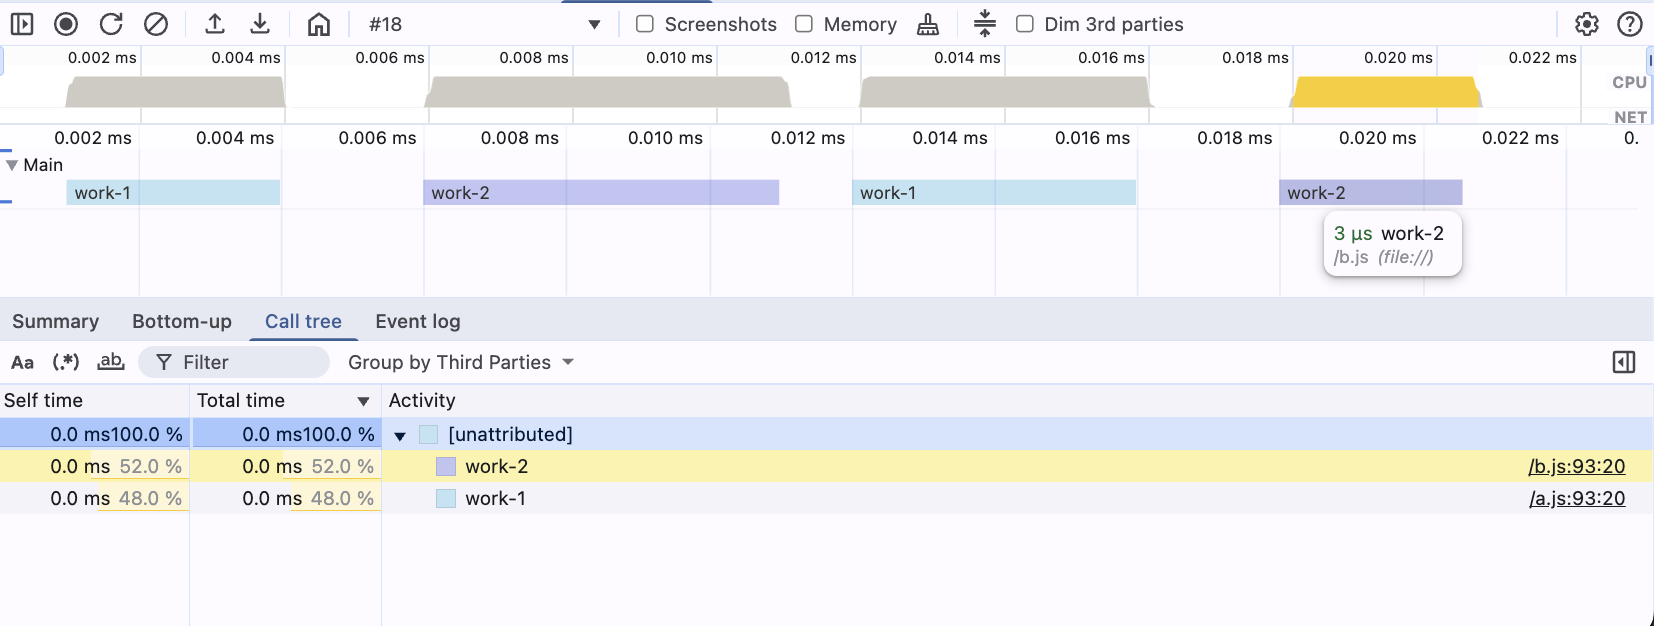Enable the Memory checkbox

804,24
